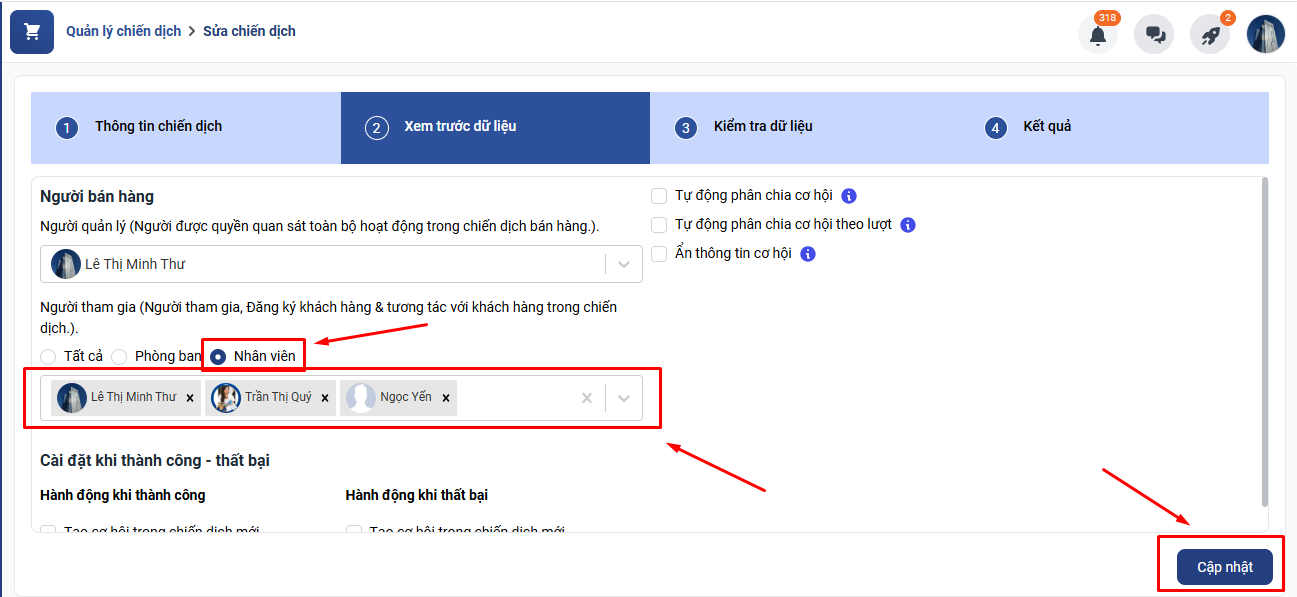Expand the participants employee dropdown arrow
Screen dimensions: 1297x597
coord(624,398)
